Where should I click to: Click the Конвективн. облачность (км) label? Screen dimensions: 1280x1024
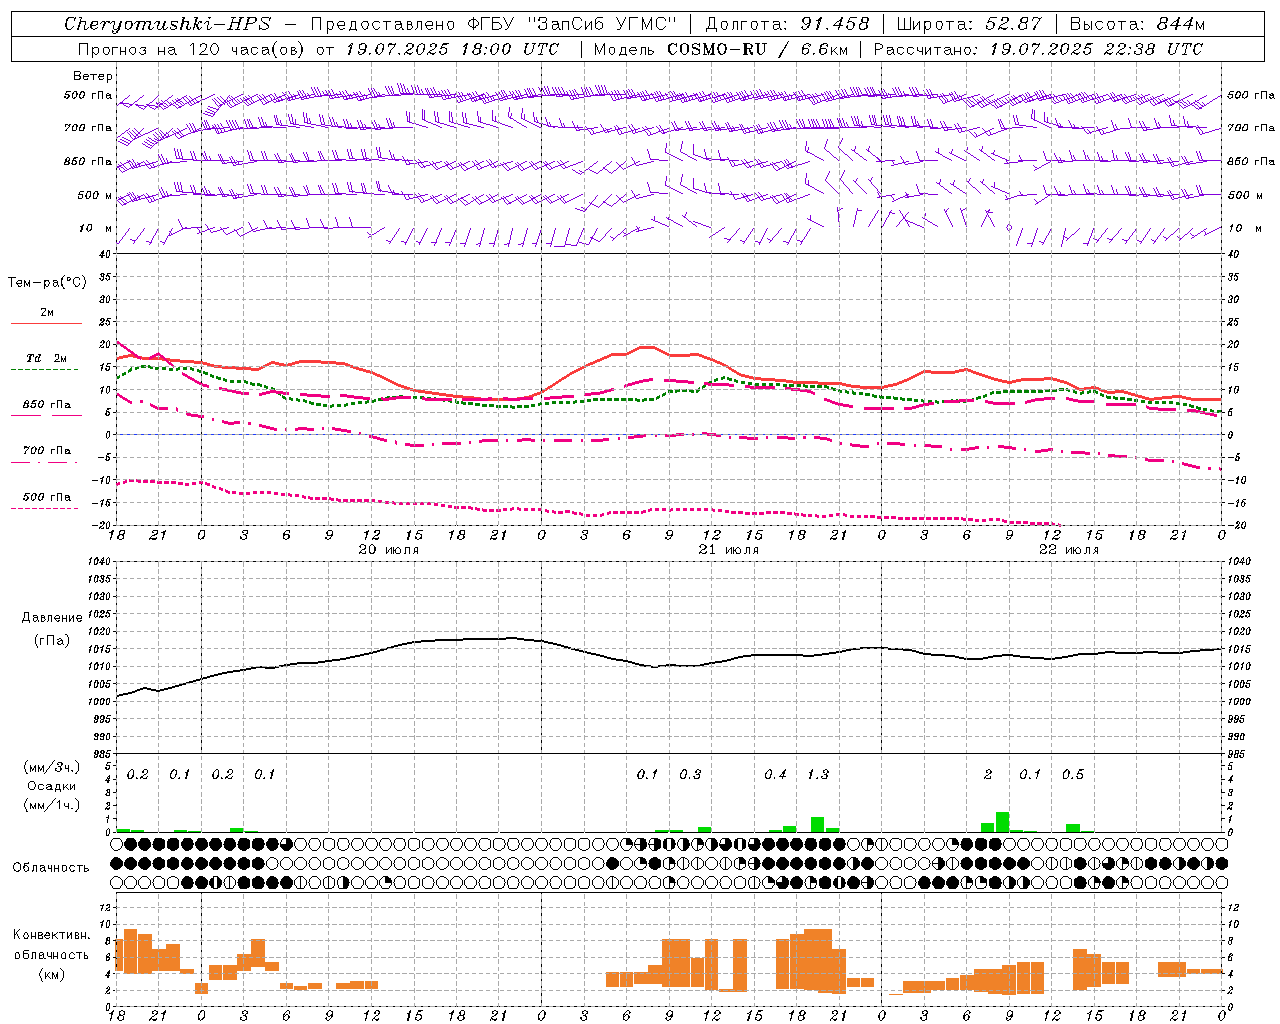[51, 954]
